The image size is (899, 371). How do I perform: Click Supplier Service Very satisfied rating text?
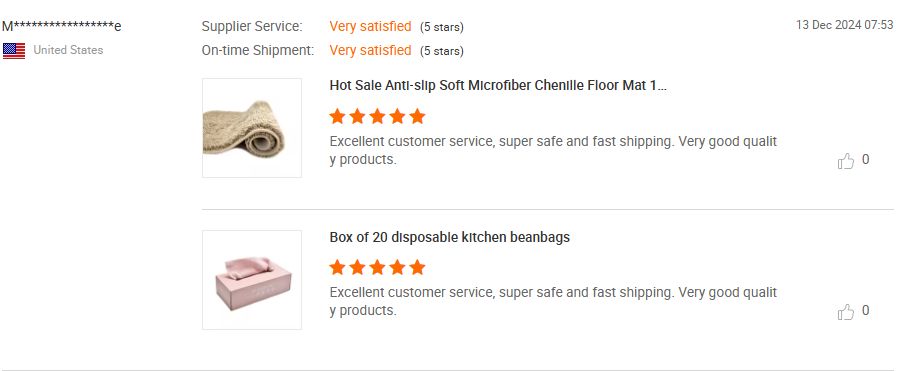coord(370,26)
